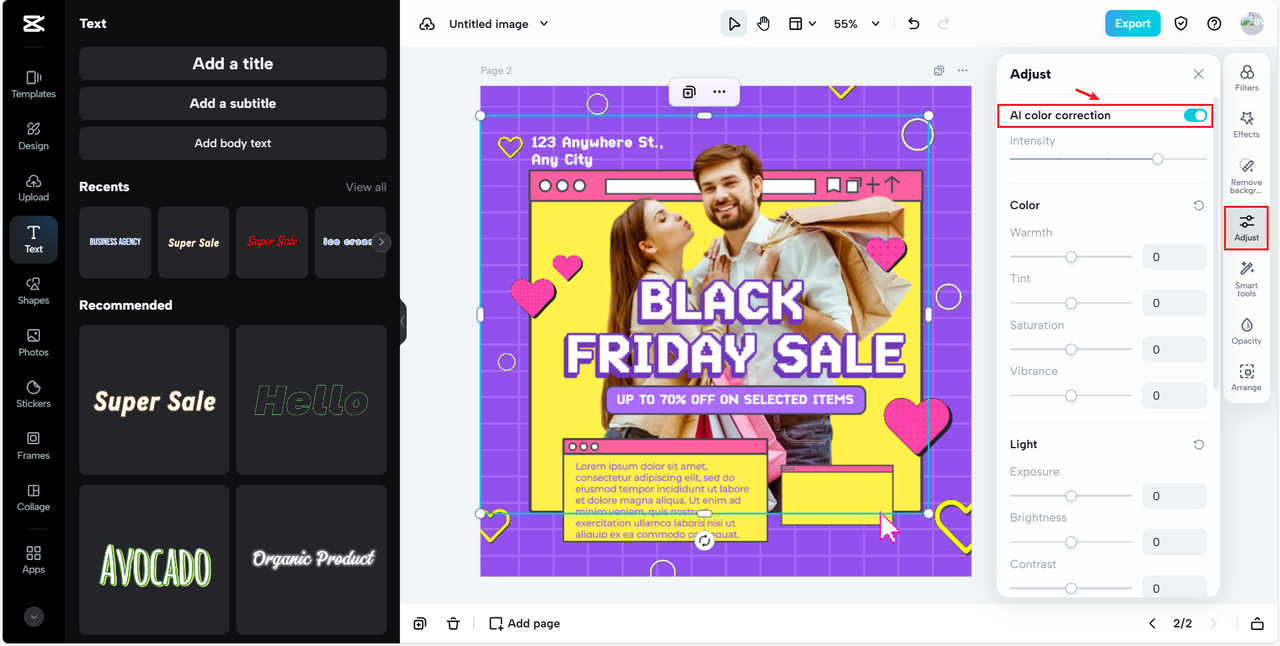
Task: Click the Export button
Action: pos(1133,24)
